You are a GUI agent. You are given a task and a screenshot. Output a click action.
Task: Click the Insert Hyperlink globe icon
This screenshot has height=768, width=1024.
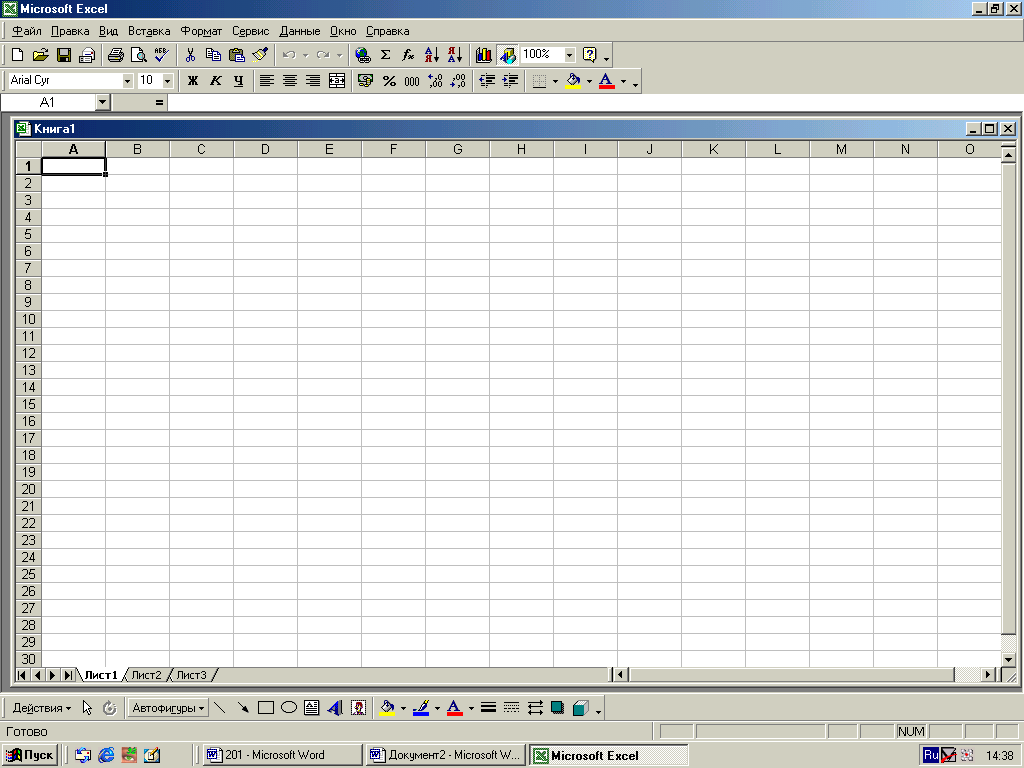click(362, 55)
